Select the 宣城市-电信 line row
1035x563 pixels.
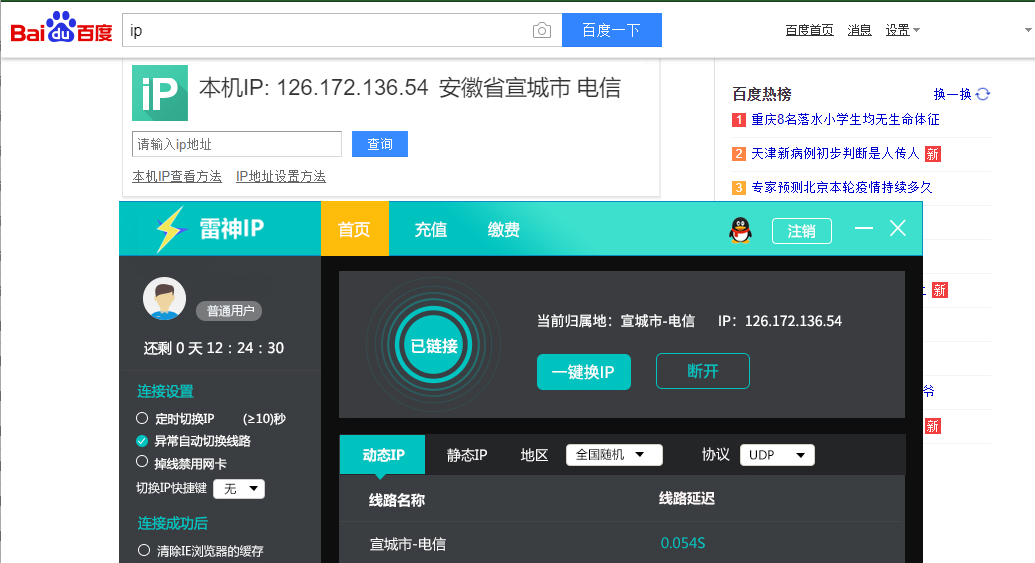coord(620,543)
